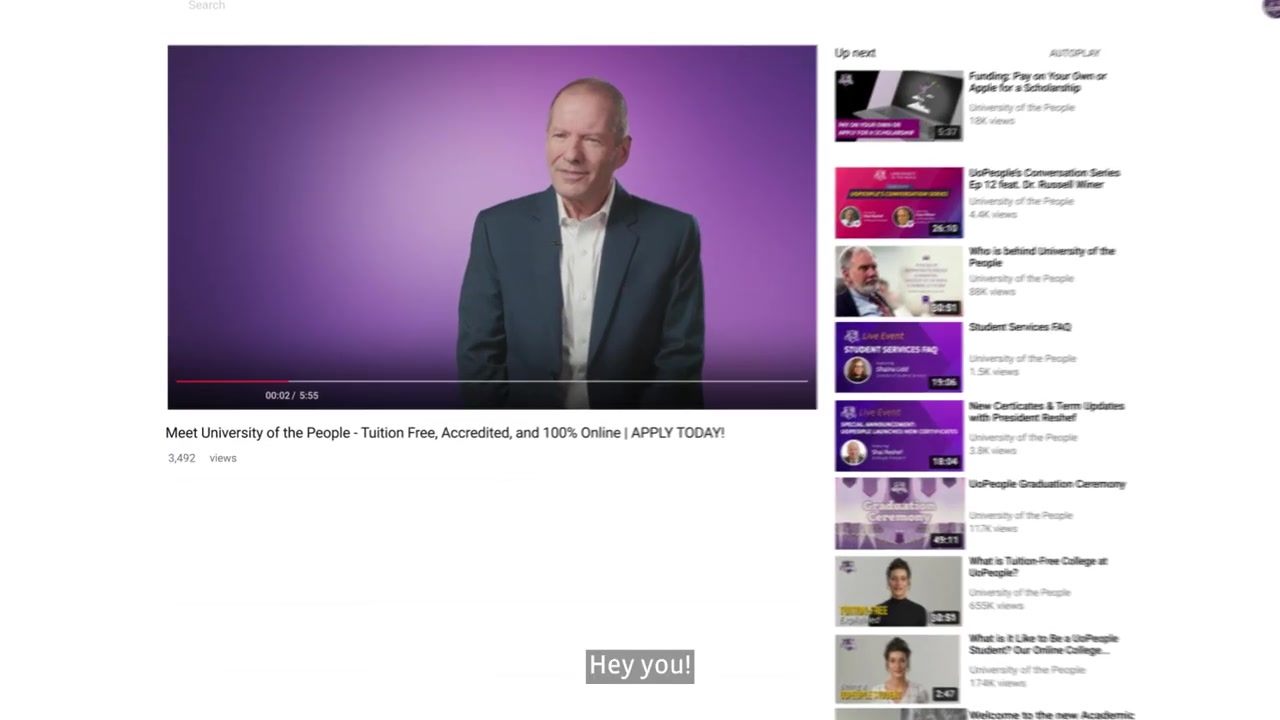Click the 'Meet University of the People' video title
The height and width of the screenshot is (720, 1280).
[445, 433]
